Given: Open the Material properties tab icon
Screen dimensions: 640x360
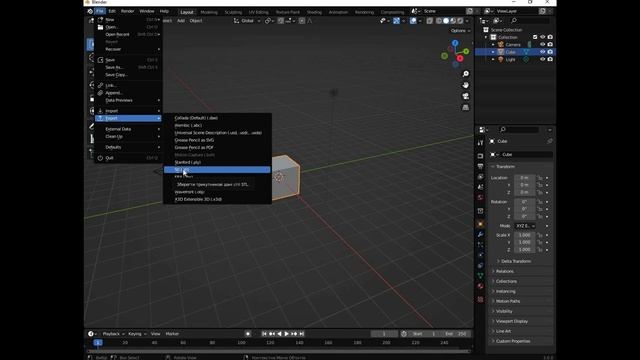Looking at the screenshot, I should (480, 286).
